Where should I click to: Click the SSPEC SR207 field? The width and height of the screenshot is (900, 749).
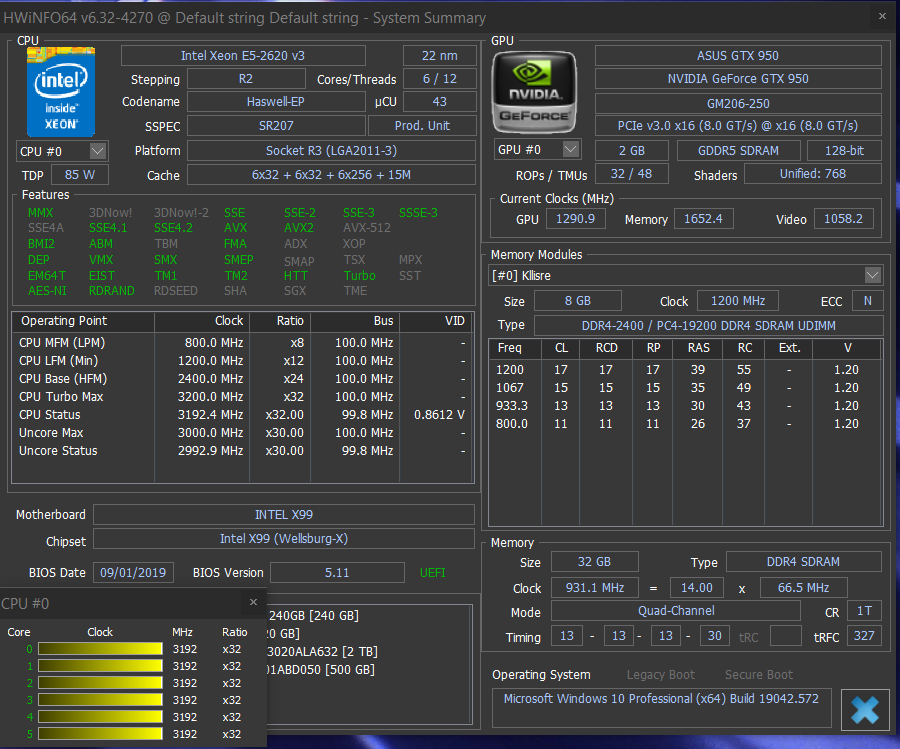point(276,126)
